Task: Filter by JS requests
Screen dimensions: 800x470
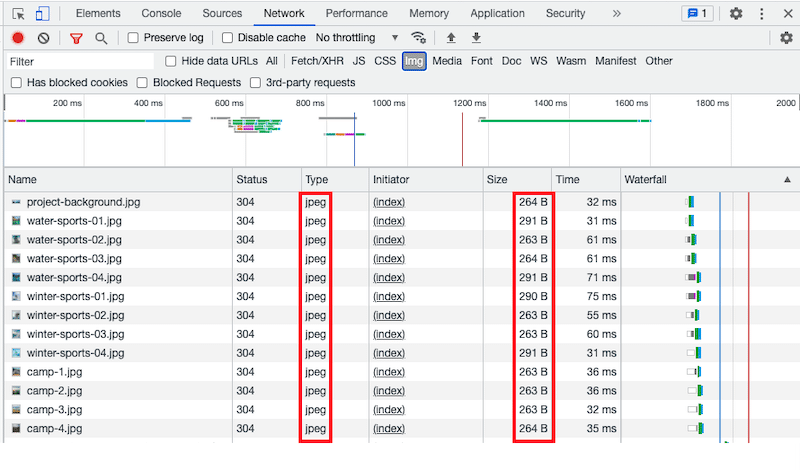Action: pos(359,61)
